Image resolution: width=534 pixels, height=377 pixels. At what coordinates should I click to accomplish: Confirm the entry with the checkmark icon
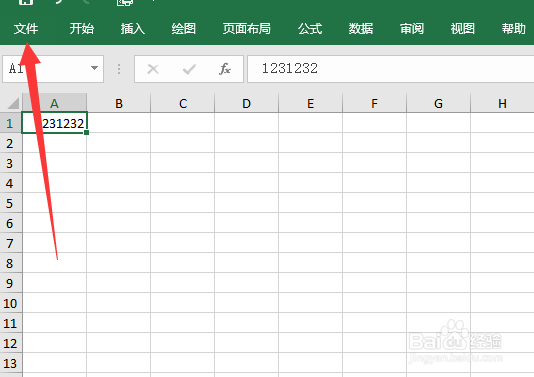pyautogui.click(x=189, y=69)
